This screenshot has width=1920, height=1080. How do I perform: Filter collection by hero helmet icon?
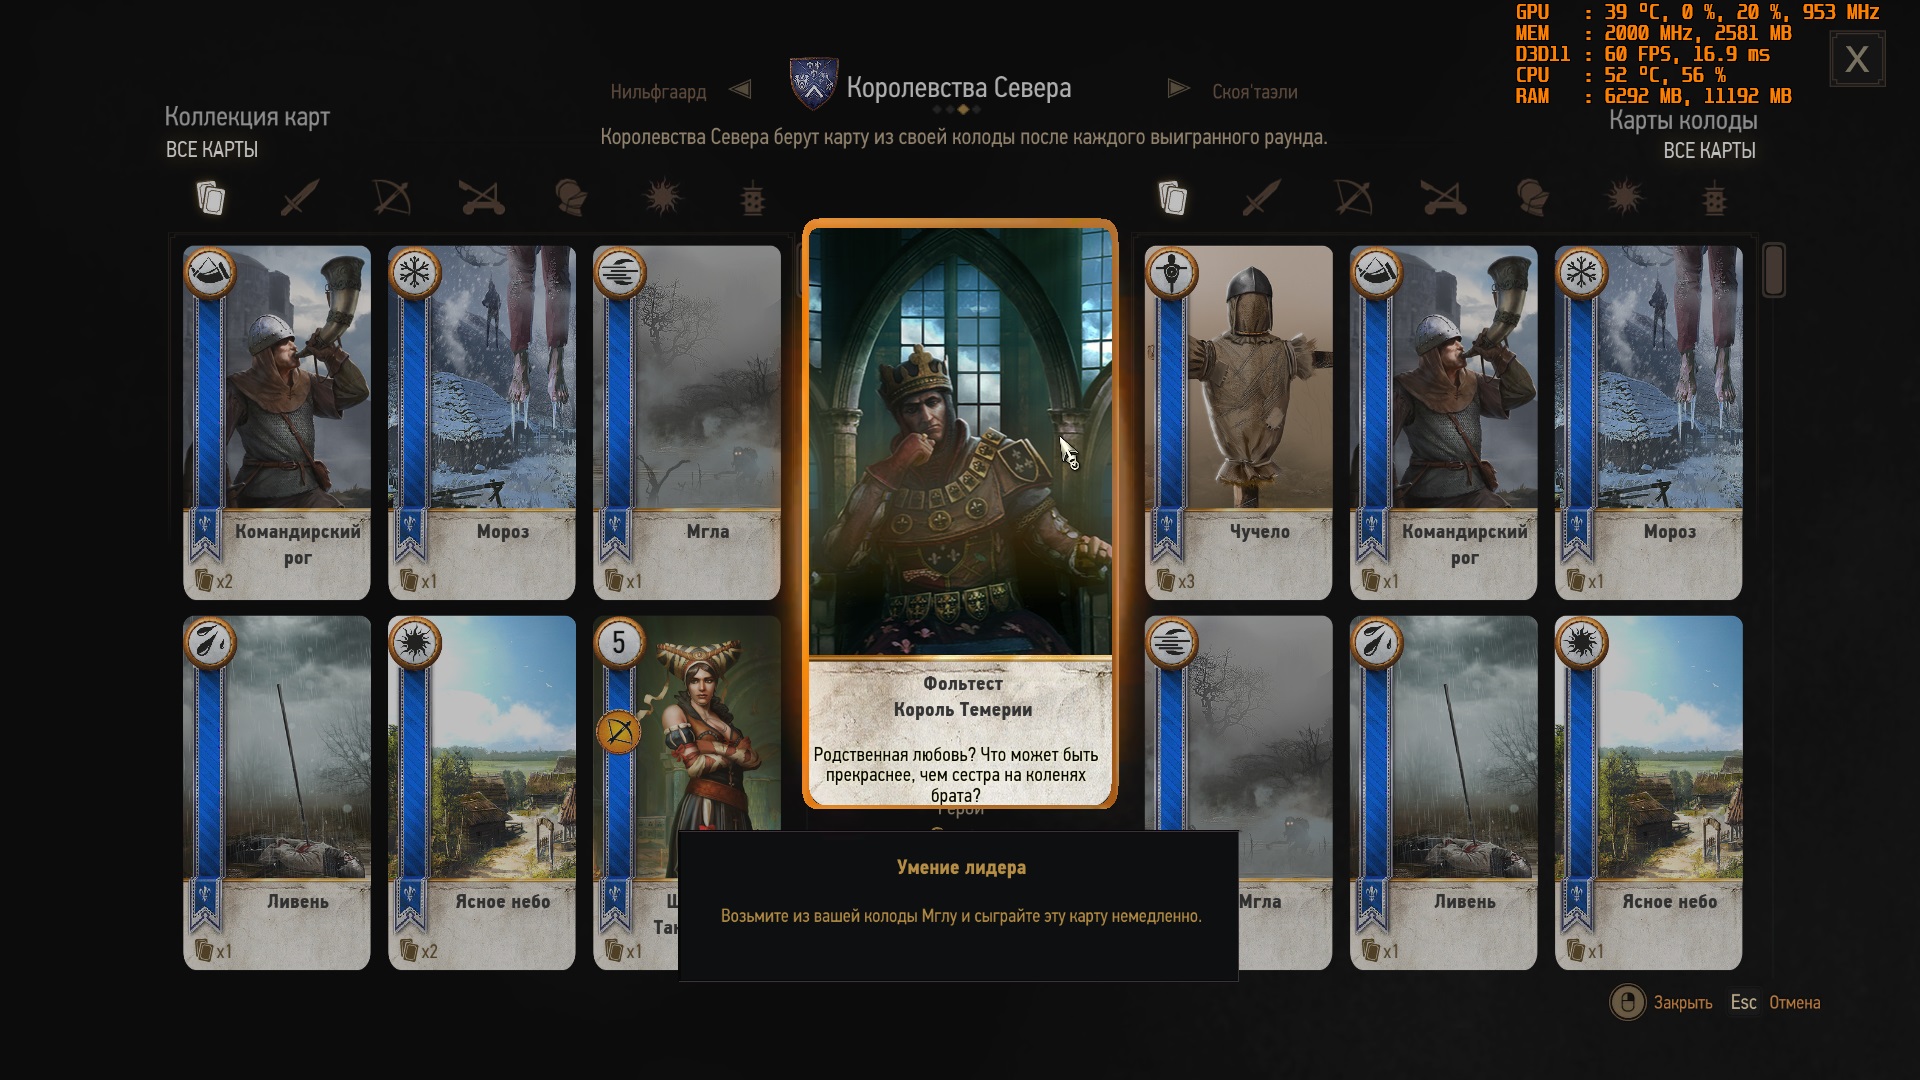(x=571, y=198)
